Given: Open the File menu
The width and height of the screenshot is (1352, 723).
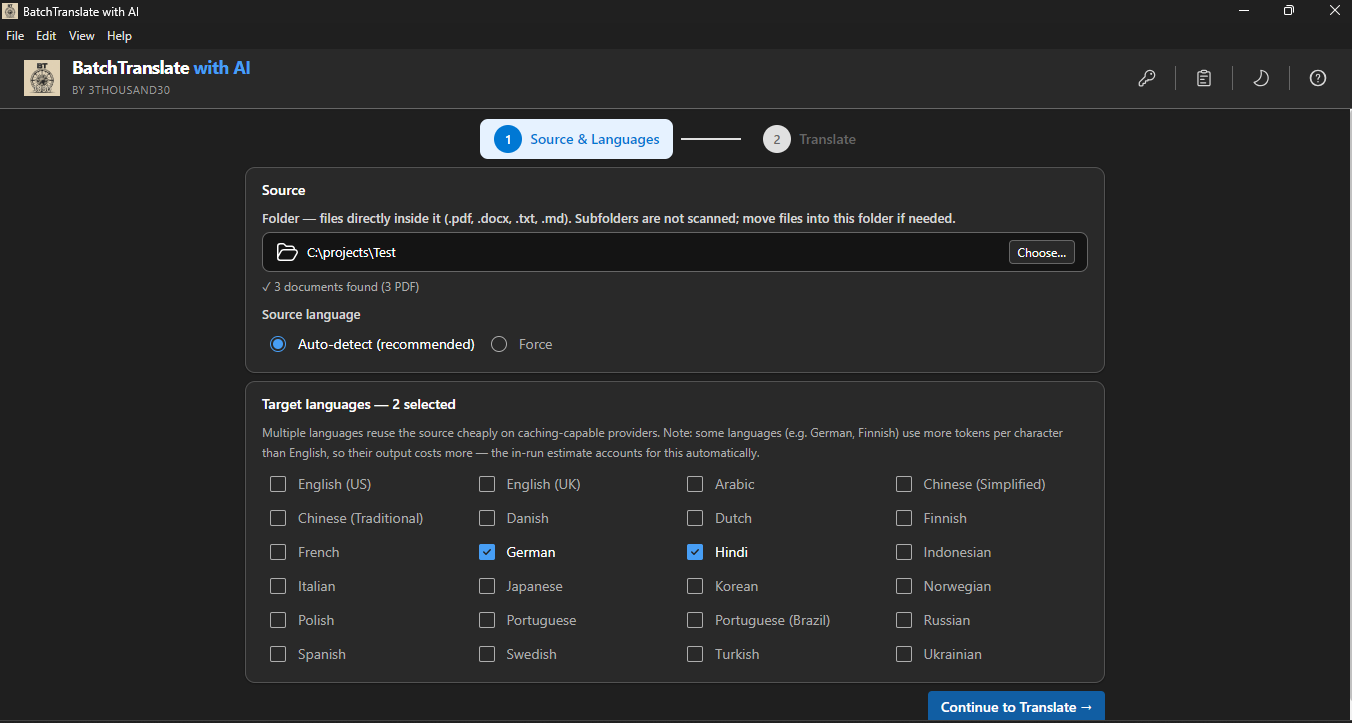Looking at the screenshot, I should [x=15, y=36].
